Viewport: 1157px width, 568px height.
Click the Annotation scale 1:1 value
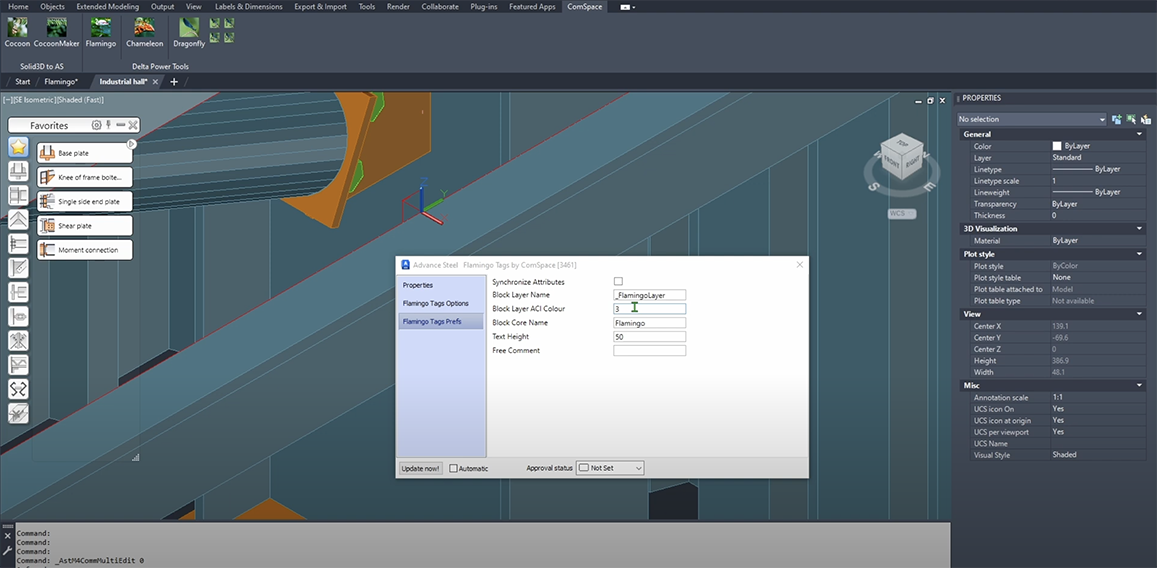click(1098, 397)
